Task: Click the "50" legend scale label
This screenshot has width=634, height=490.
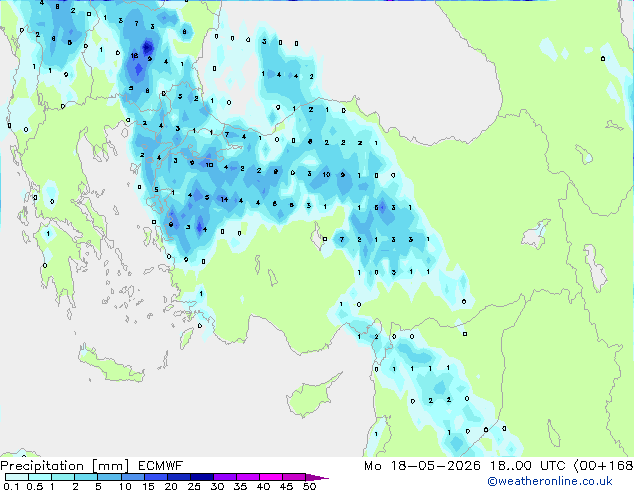Action: tap(309, 486)
